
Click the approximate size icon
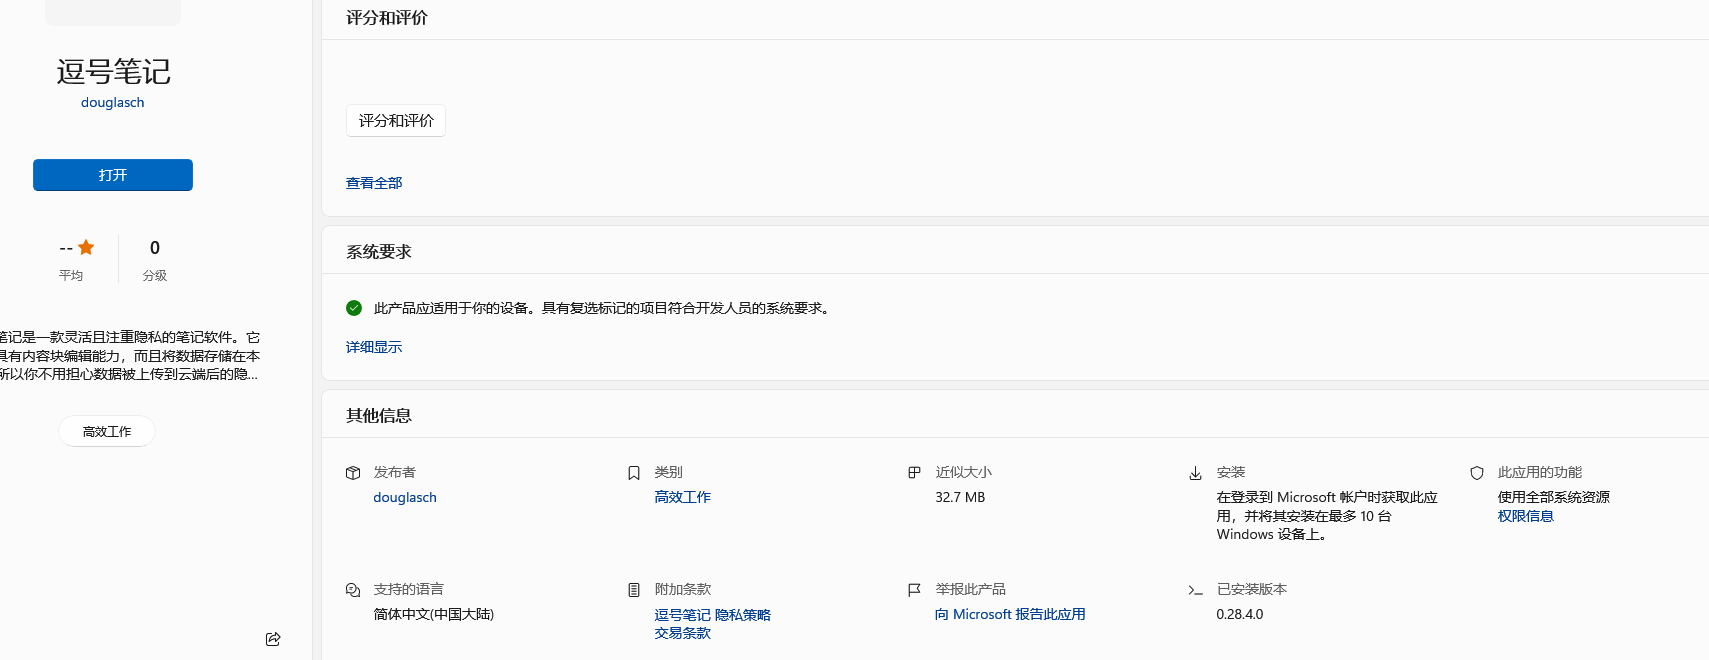click(914, 473)
